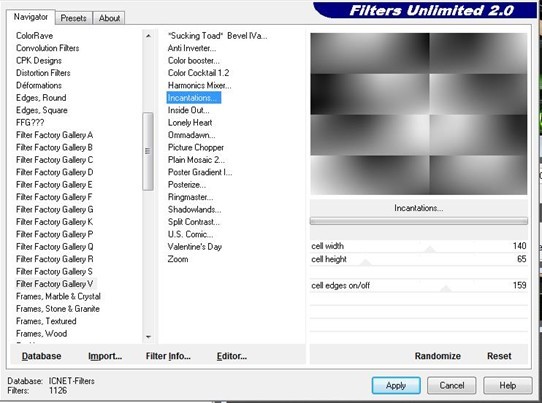This screenshot has height=403, width=542.
Task: Click the scroll-down arrow in category list
Action: click(148, 337)
